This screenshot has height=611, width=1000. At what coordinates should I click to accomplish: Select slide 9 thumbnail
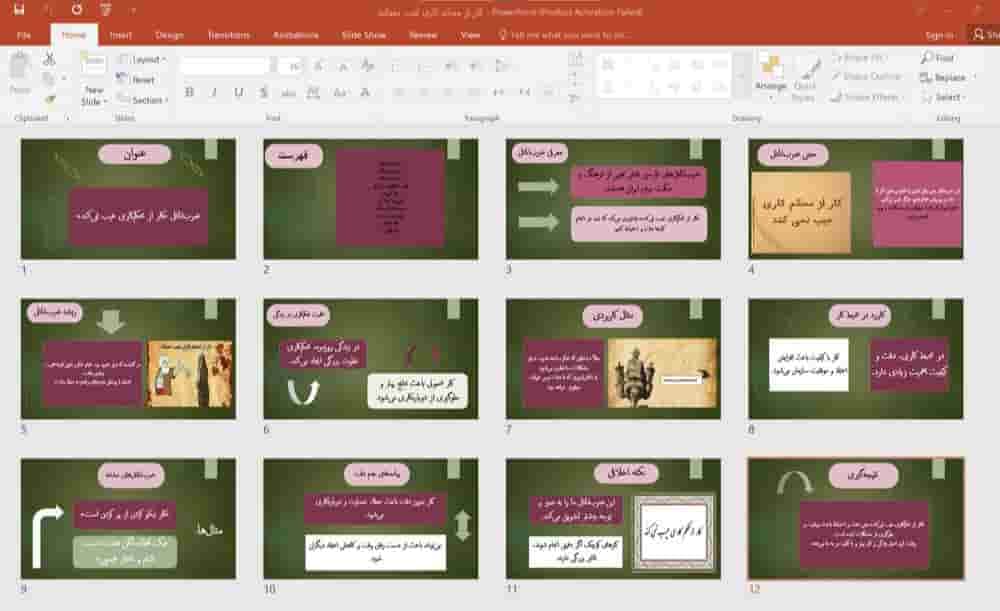point(128,518)
